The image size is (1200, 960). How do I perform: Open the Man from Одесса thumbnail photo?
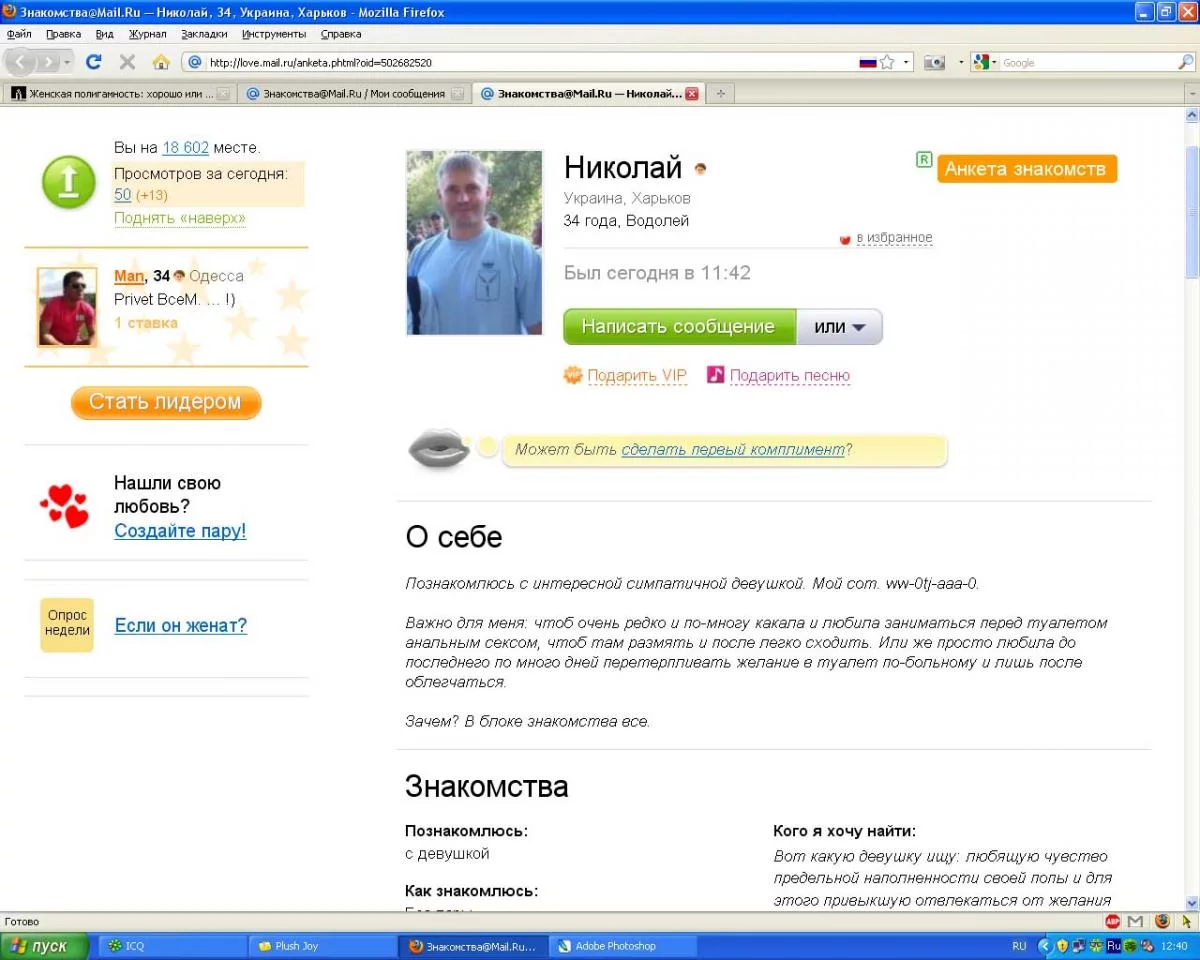click(67, 307)
